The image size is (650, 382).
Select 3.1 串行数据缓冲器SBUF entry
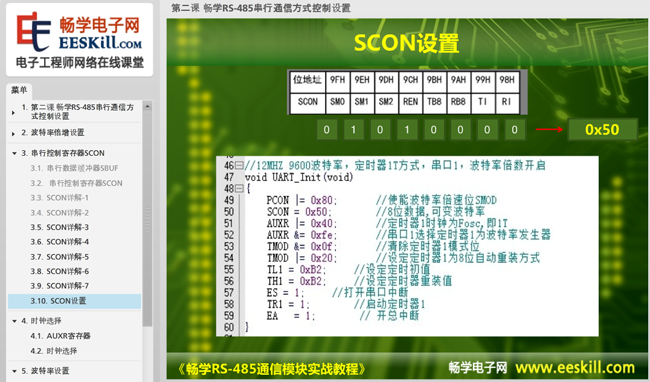pyautogui.click(x=74, y=168)
